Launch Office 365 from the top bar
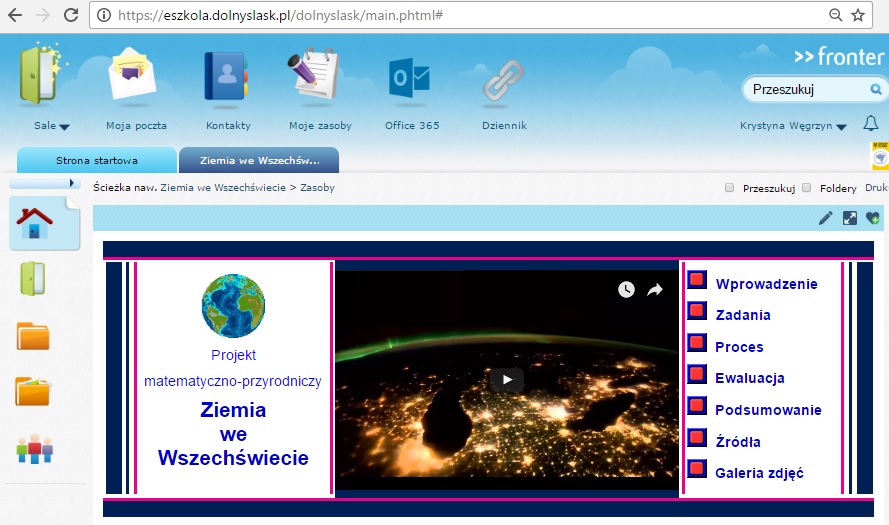Image resolution: width=889 pixels, height=525 pixels. pyautogui.click(x=411, y=78)
